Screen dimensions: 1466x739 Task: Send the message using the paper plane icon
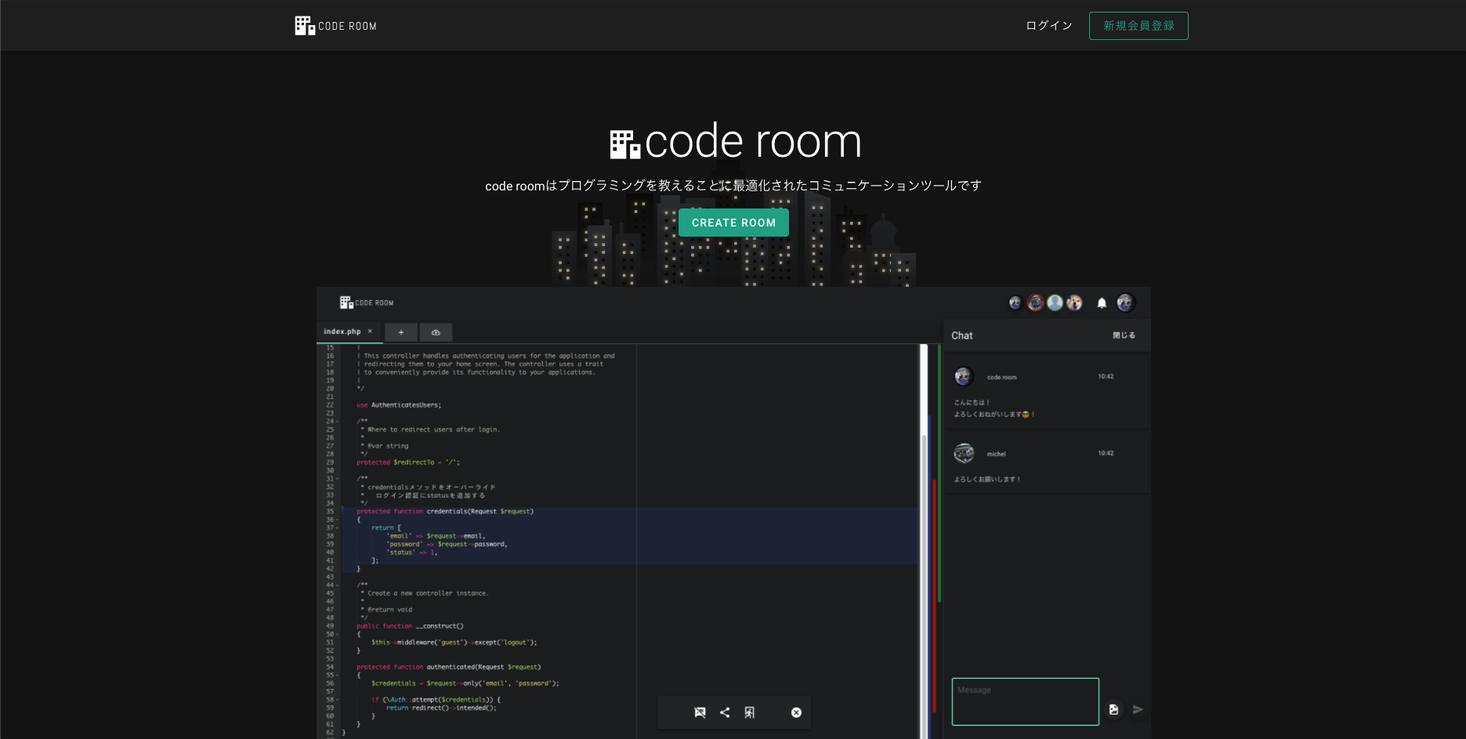1137,710
